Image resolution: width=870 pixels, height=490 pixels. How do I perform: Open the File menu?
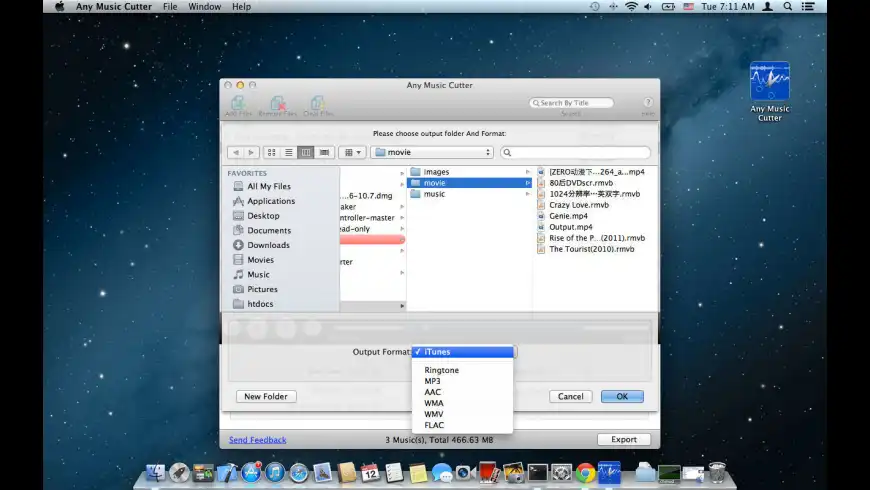coord(170,7)
